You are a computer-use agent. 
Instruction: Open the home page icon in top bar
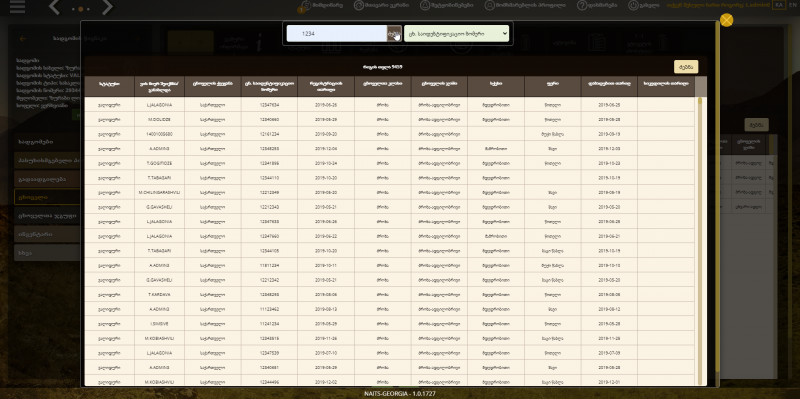[358, 5]
